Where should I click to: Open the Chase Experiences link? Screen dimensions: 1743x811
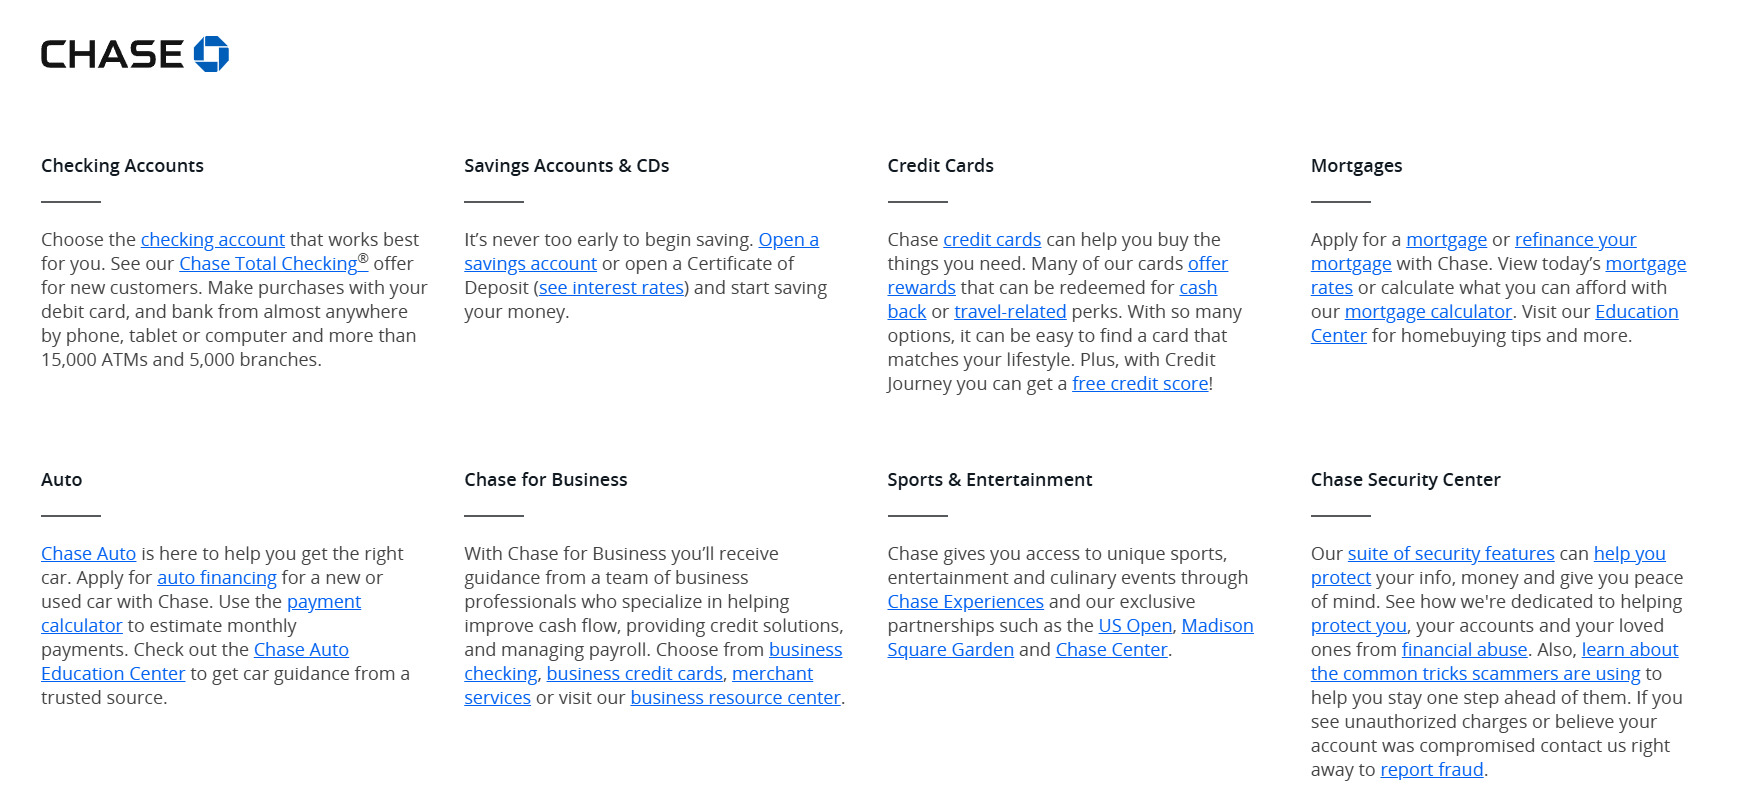click(x=965, y=602)
